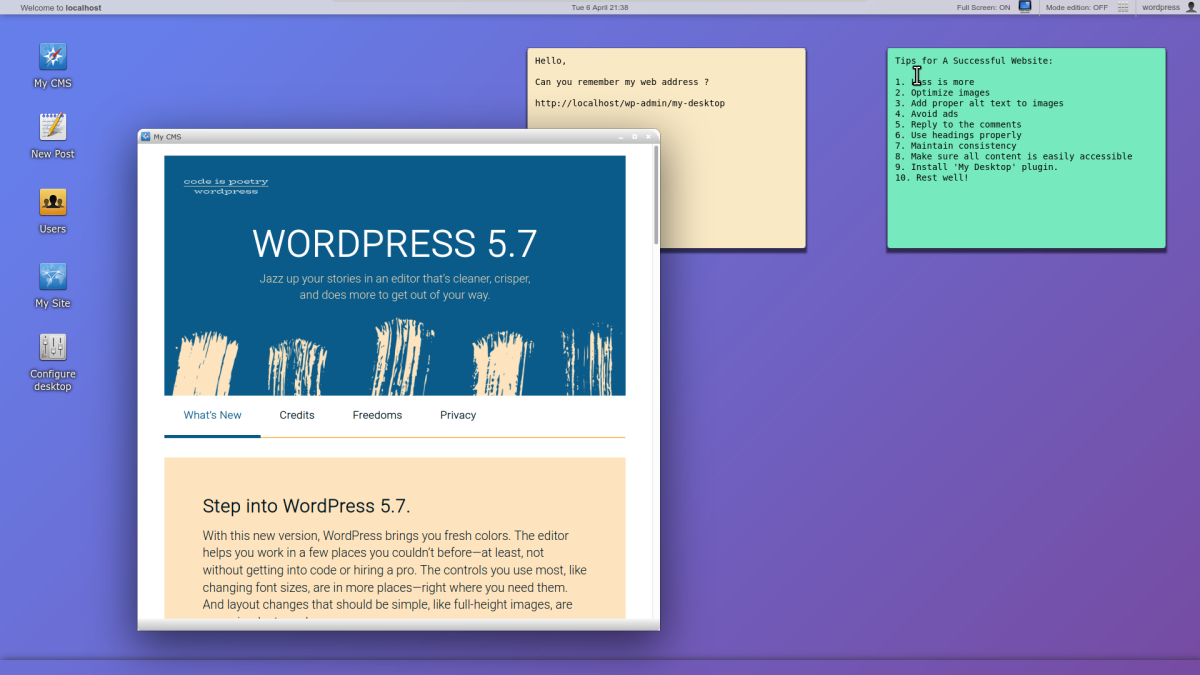Click the My CMS window vertical scrollbar
Screen dimensions: 1200x675
[x=656, y=200]
